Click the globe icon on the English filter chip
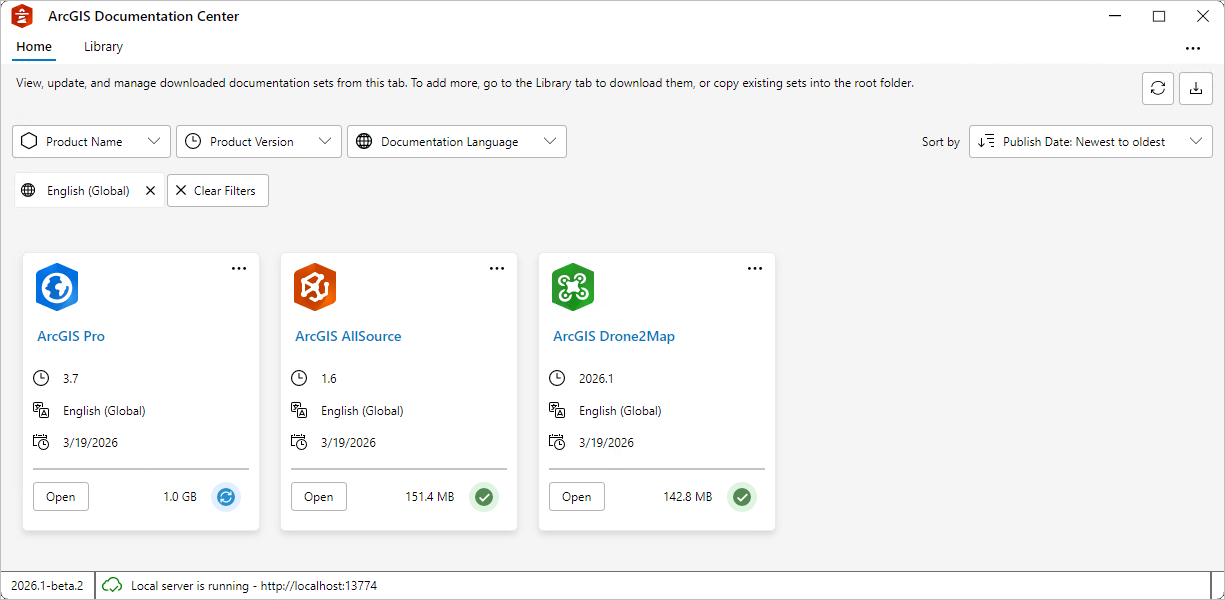 point(29,190)
